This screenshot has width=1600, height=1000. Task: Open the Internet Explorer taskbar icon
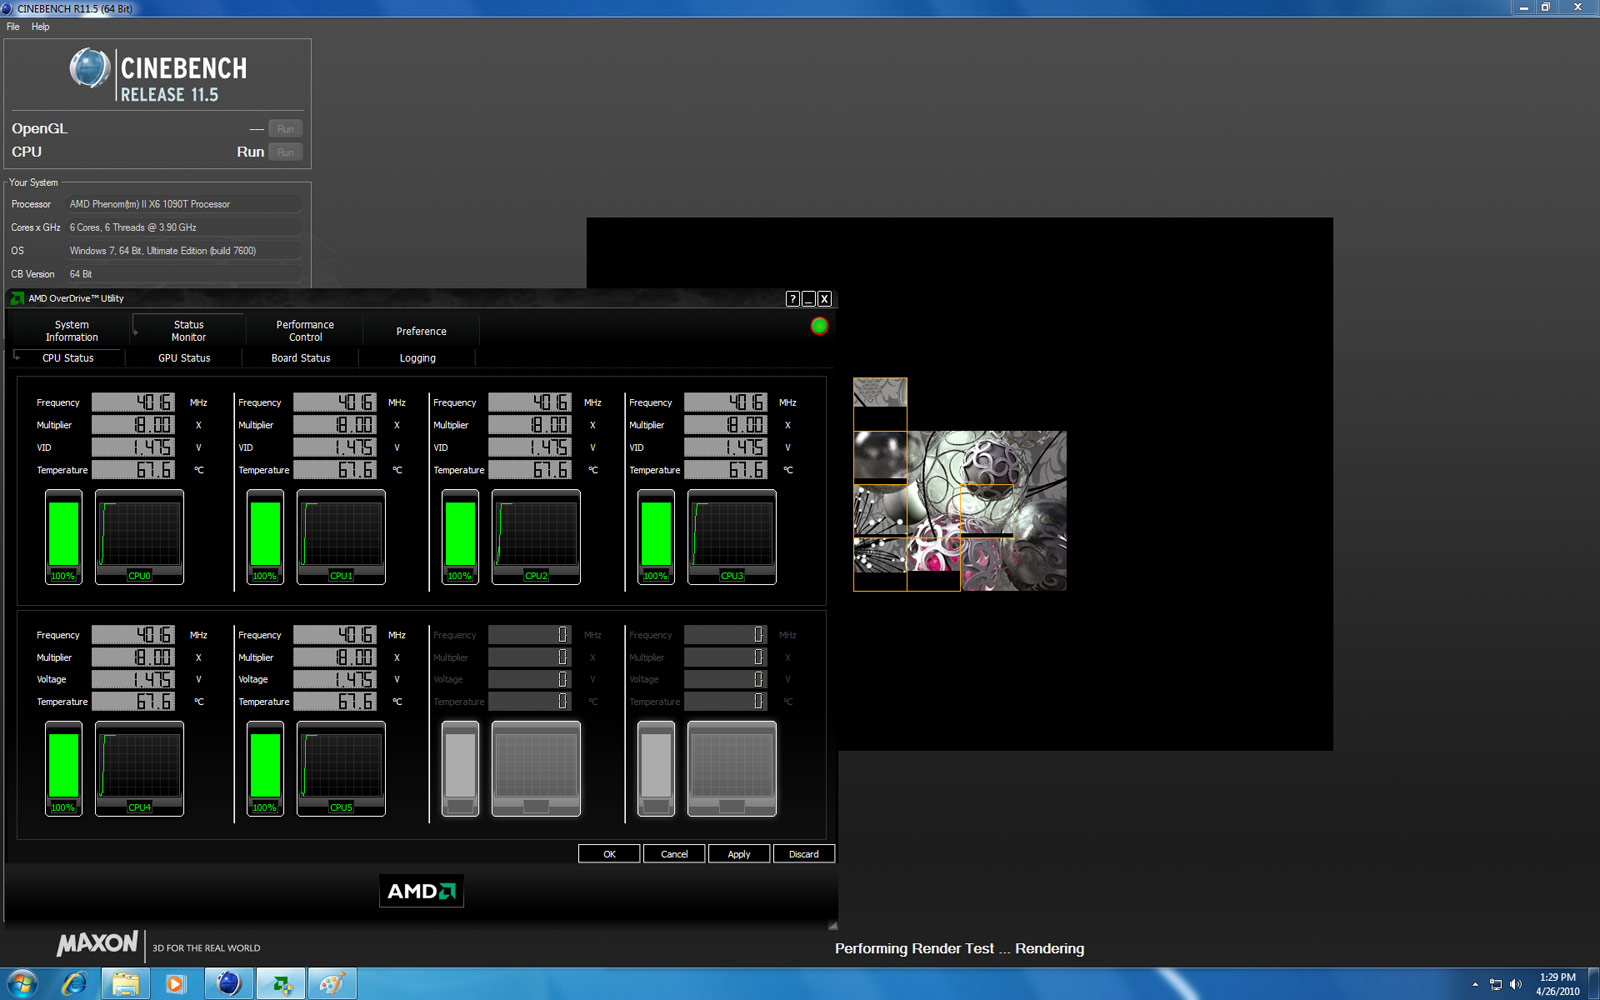point(74,984)
